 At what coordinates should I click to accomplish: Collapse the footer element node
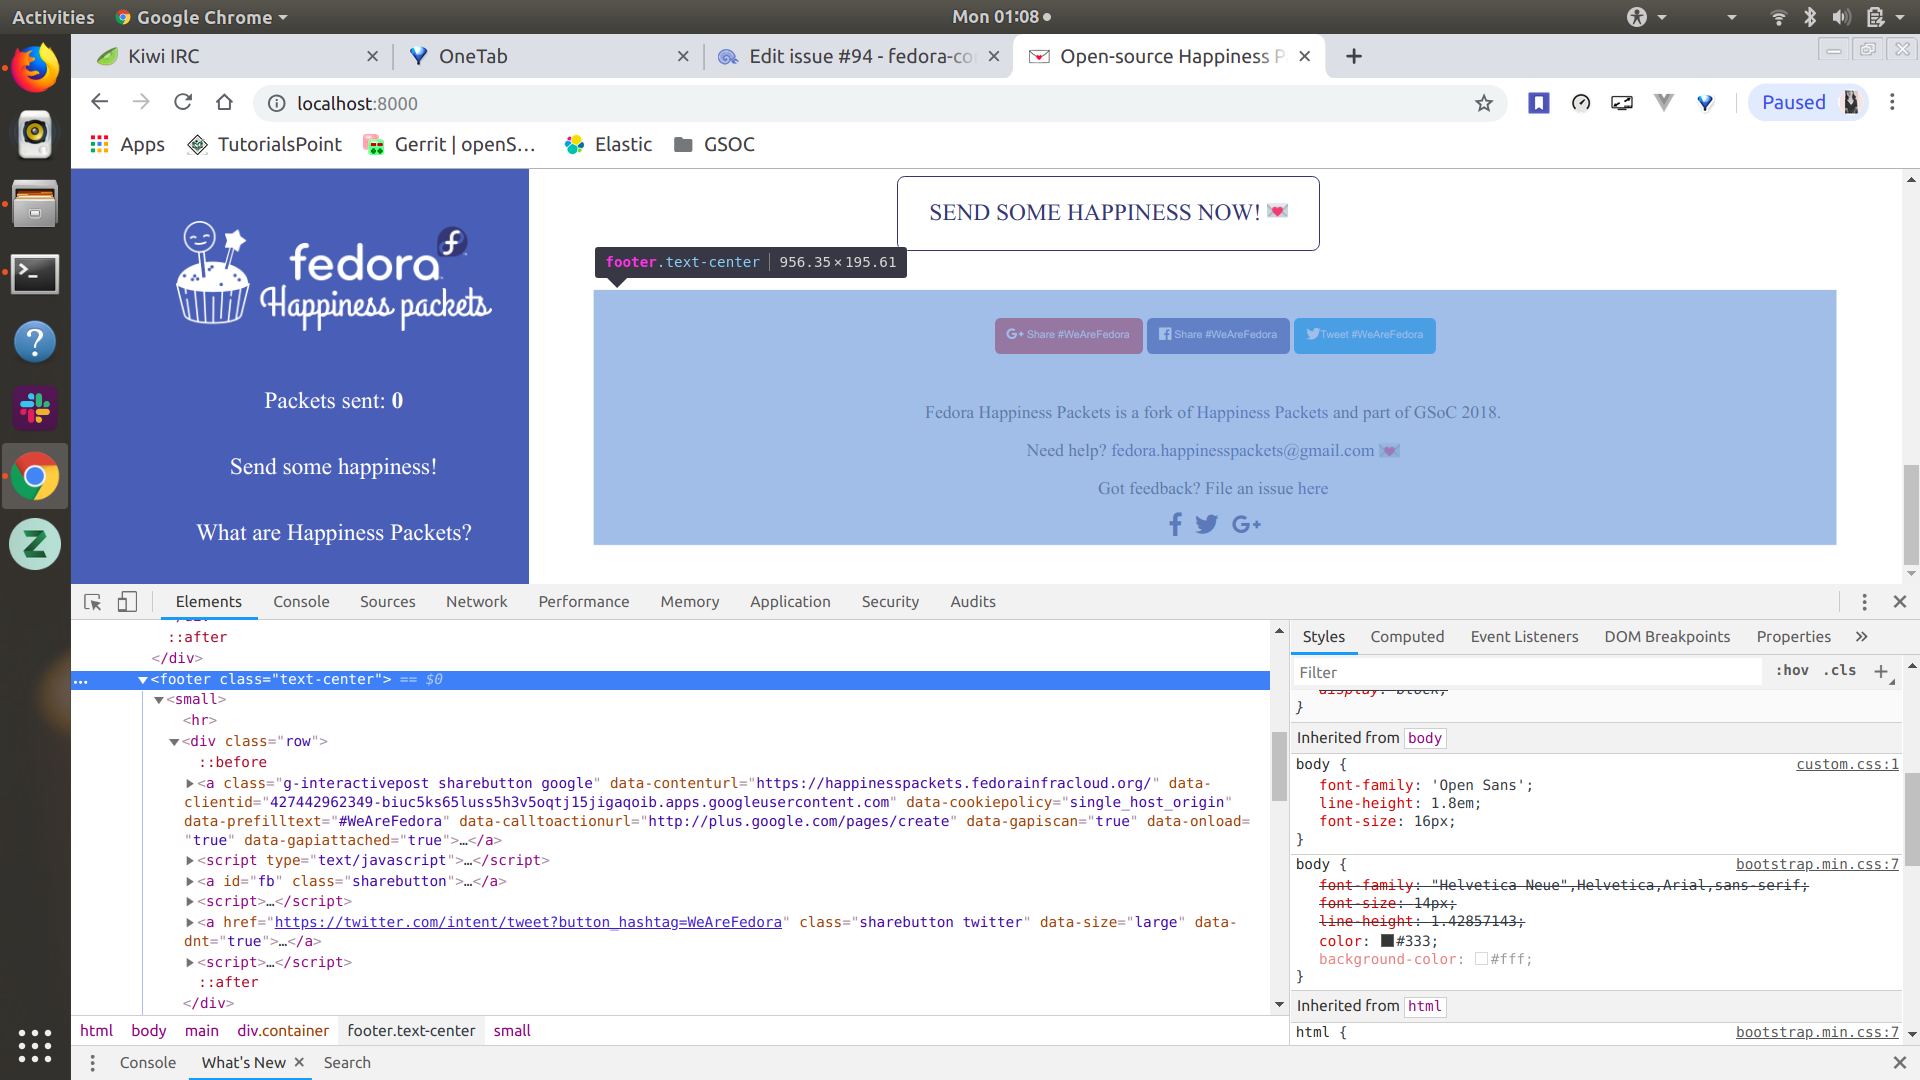point(143,680)
